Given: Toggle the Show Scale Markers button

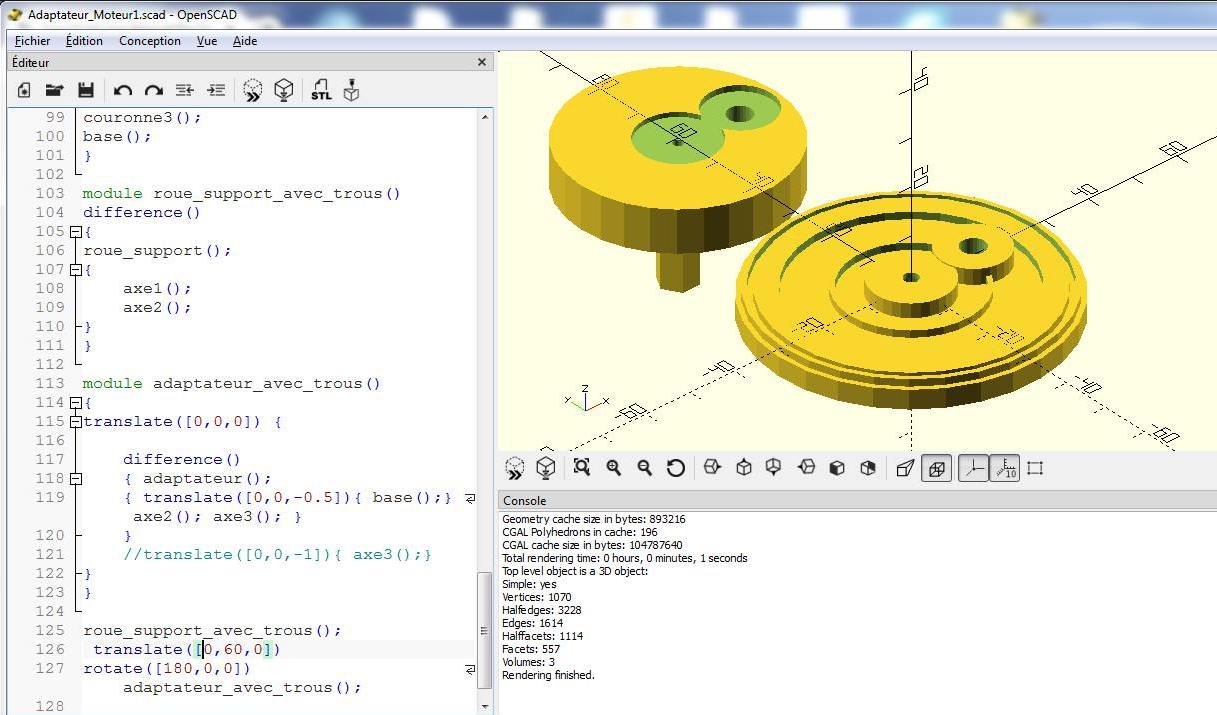Looking at the screenshot, I should (x=1004, y=468).
